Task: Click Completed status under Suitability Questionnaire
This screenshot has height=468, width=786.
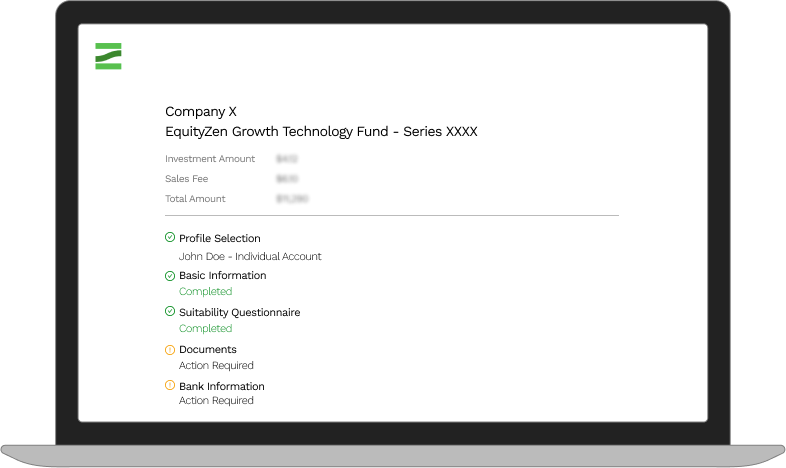Action: point(205,329)
